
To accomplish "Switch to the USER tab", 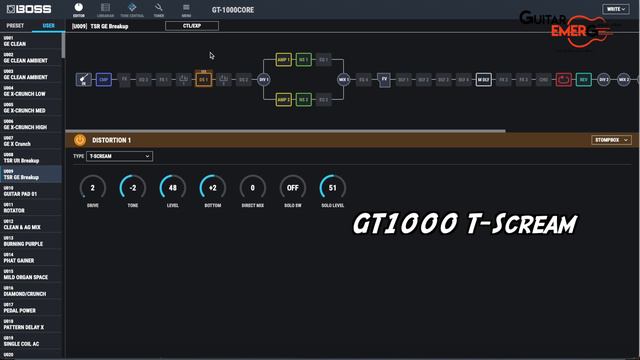I will click(49, 26).
